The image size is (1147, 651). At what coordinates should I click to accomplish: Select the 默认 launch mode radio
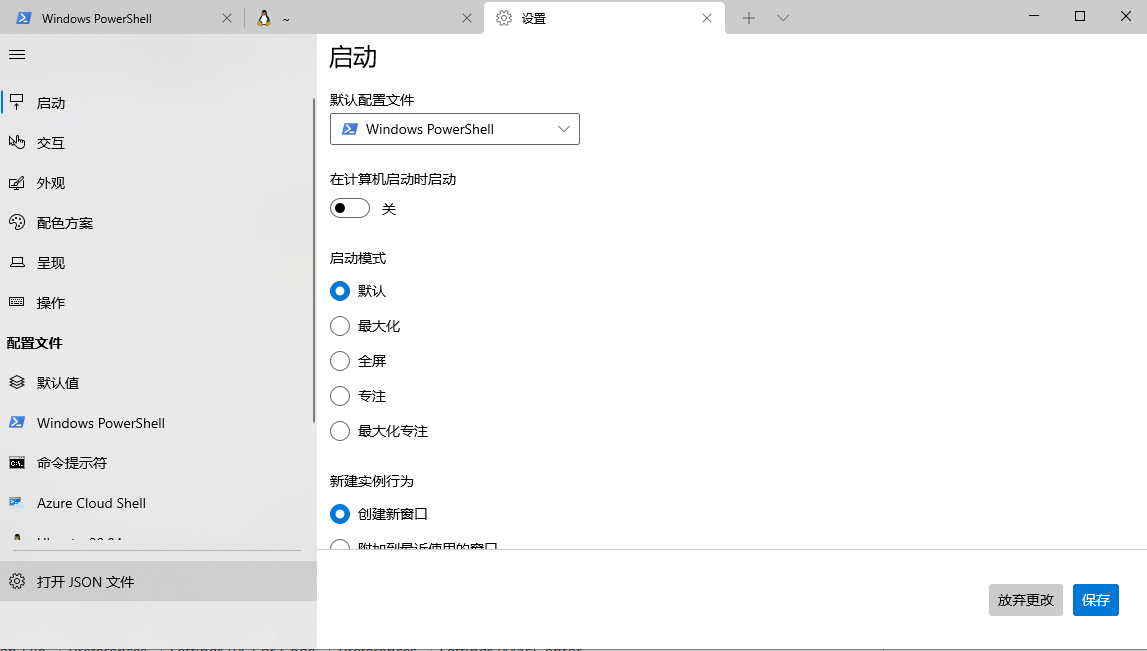coord(339,291)
